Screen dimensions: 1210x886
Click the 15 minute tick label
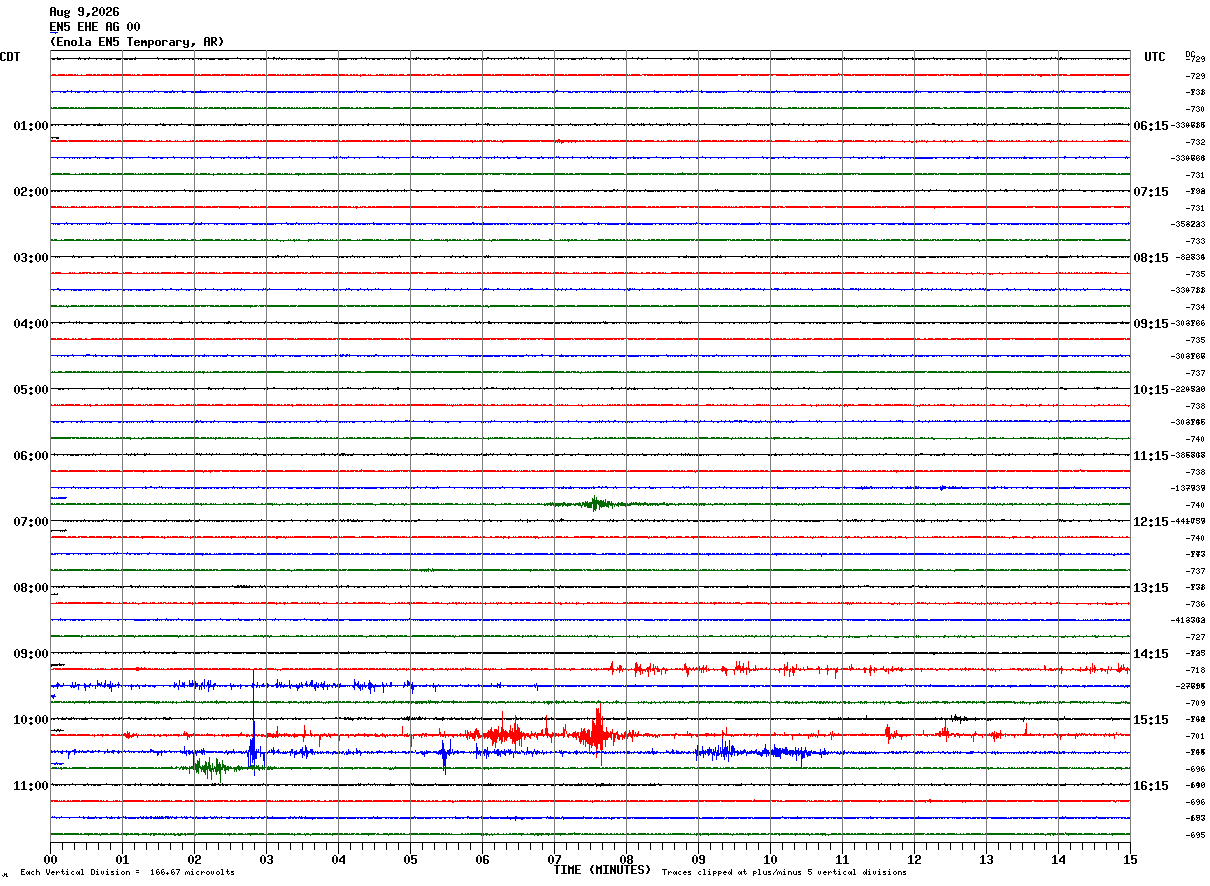click(x=1130, y=859)
